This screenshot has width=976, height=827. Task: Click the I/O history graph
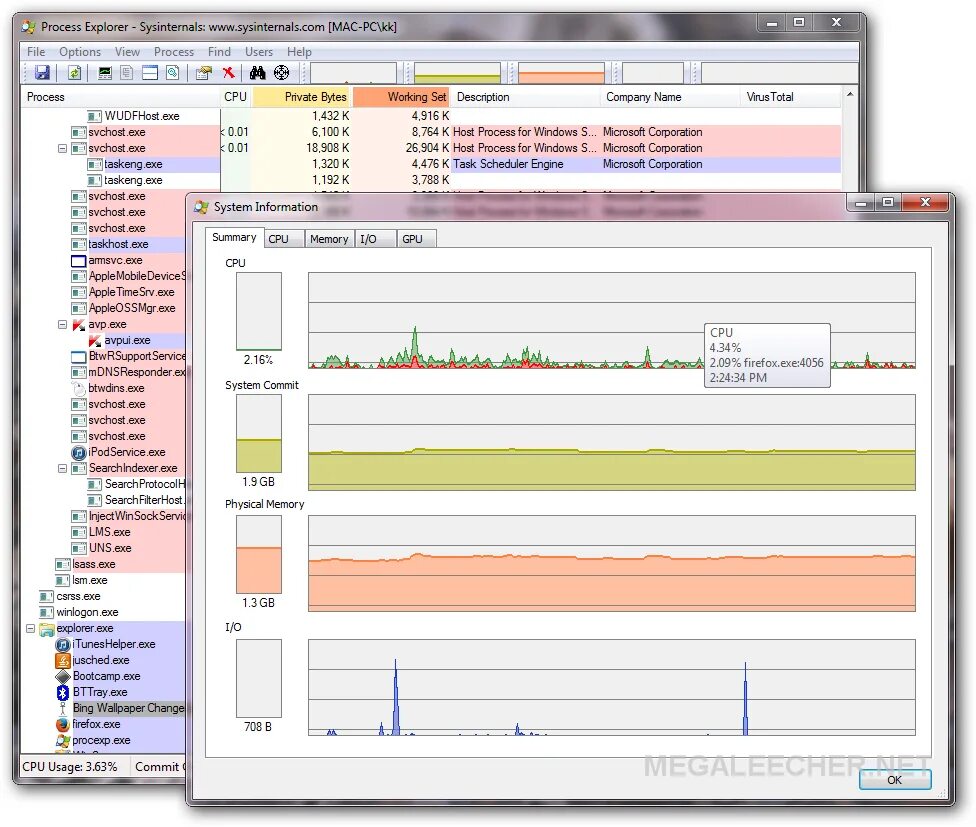coord(611,687)
